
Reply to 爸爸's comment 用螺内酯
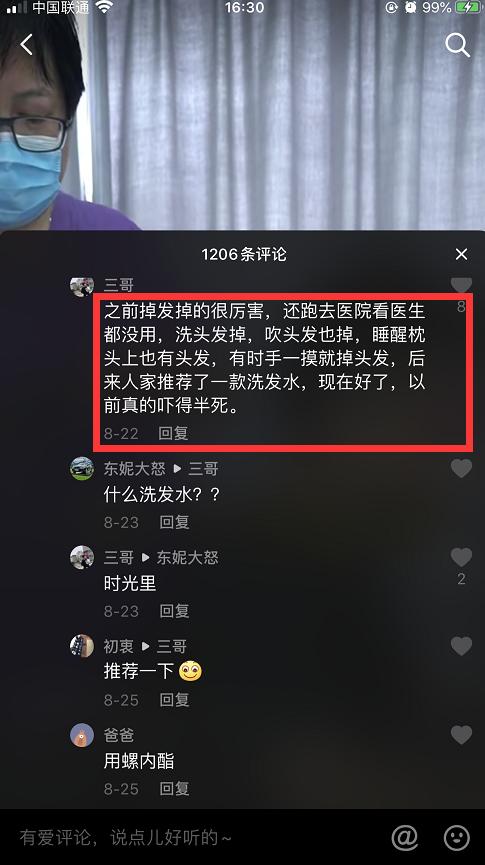click(174, 788)
